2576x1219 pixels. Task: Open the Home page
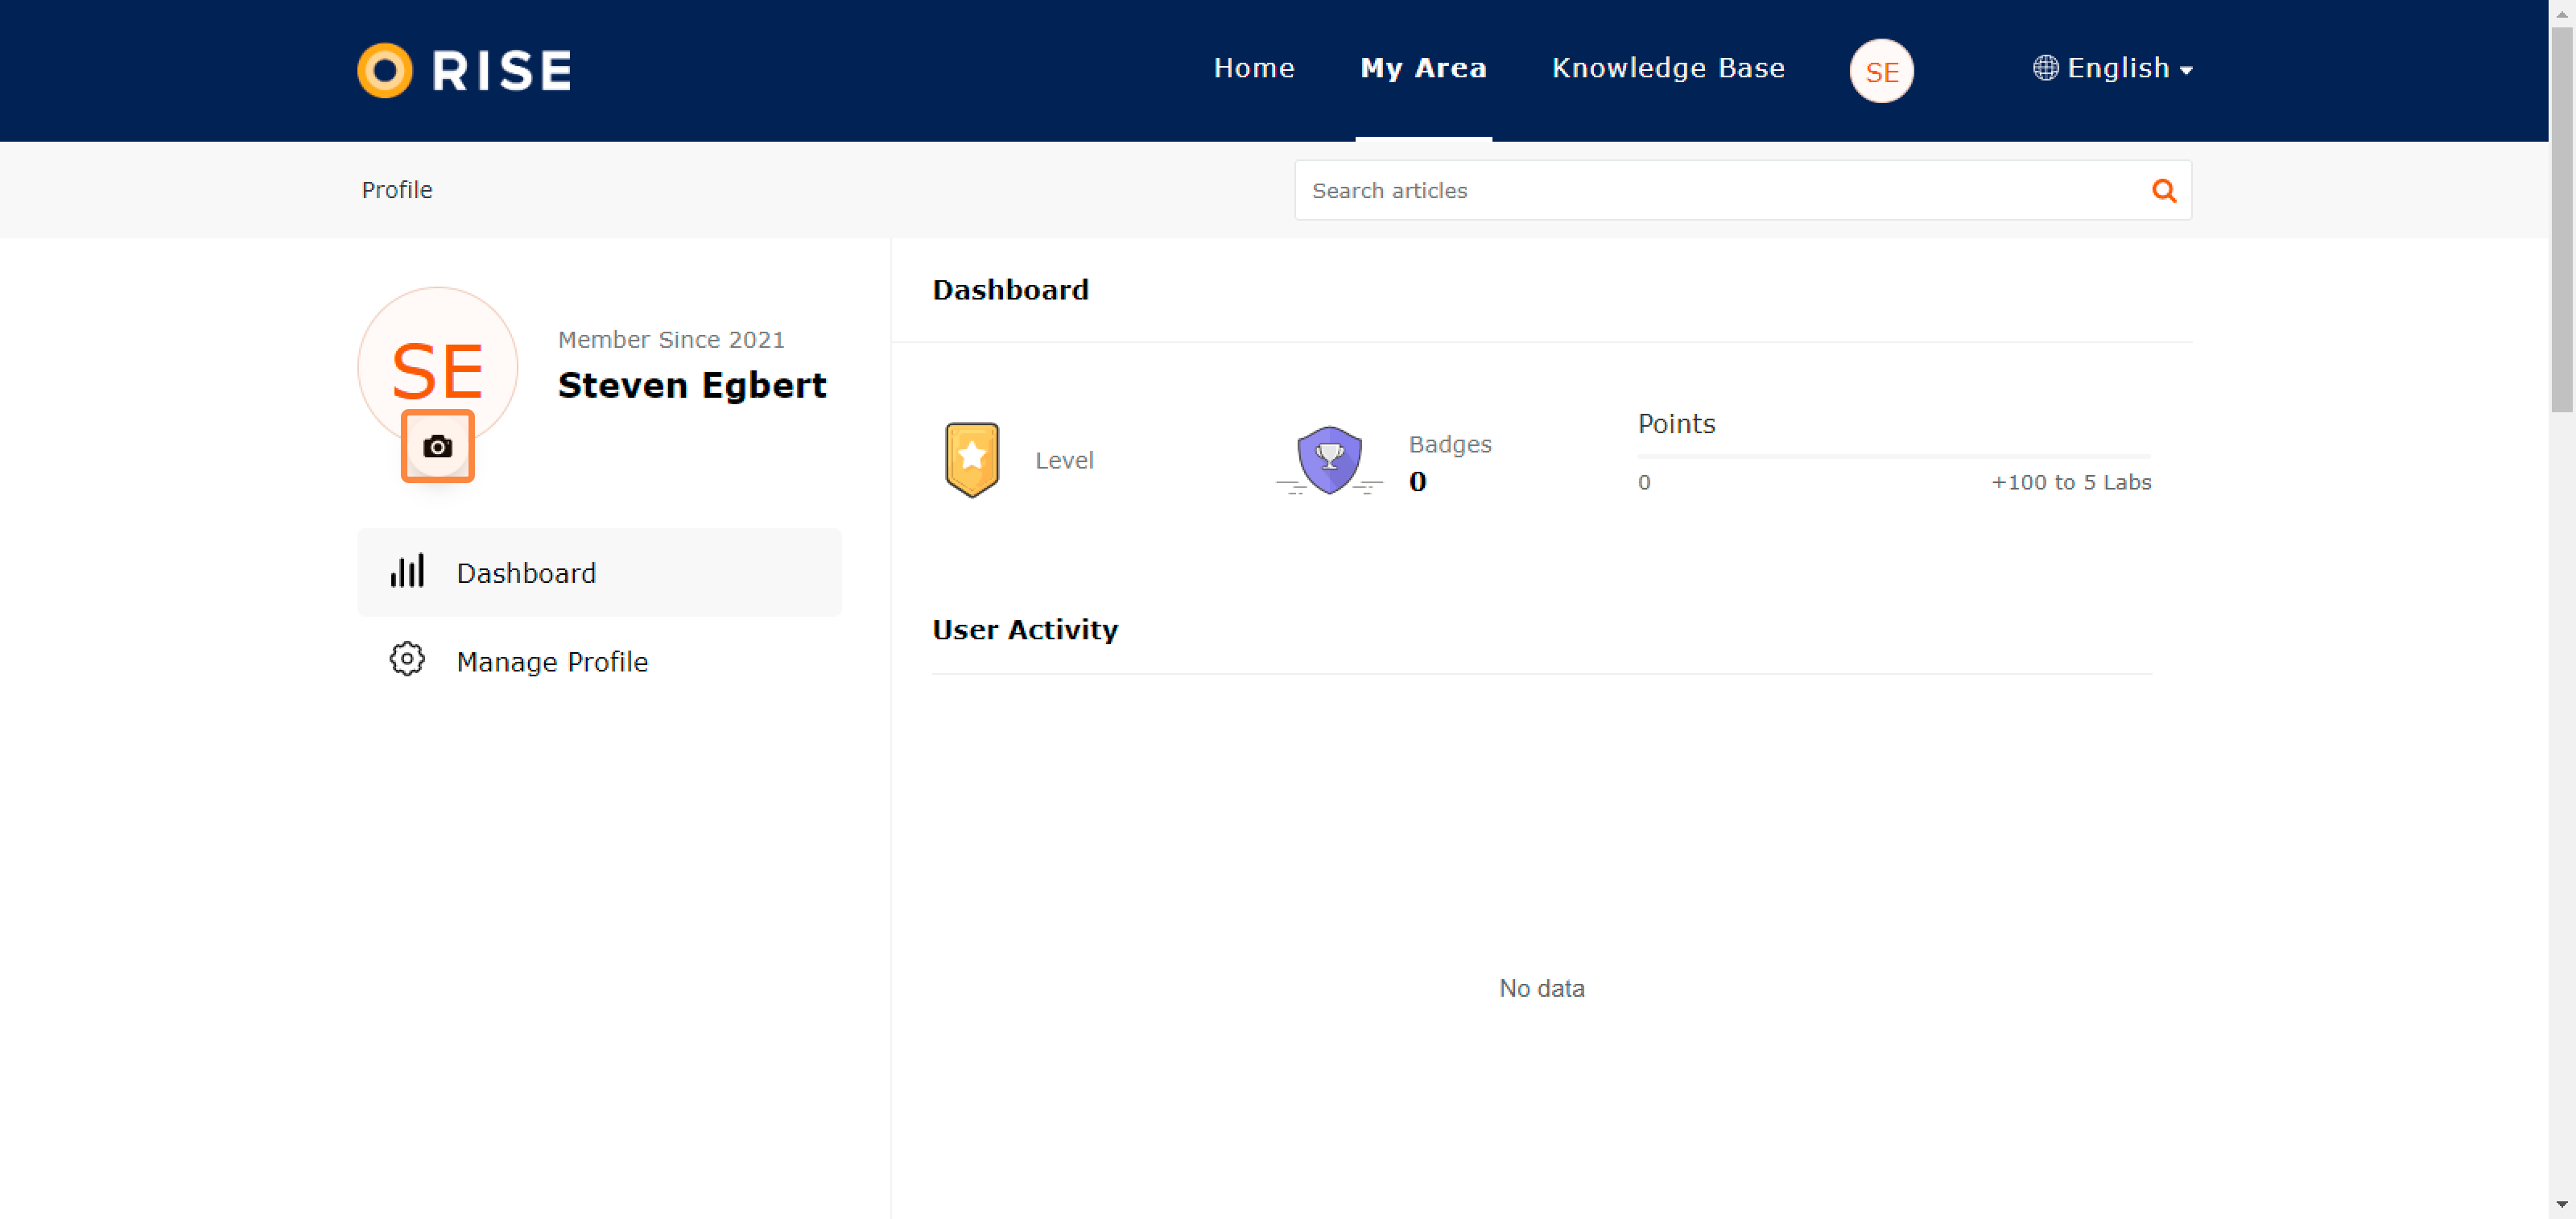(1254, 68)
